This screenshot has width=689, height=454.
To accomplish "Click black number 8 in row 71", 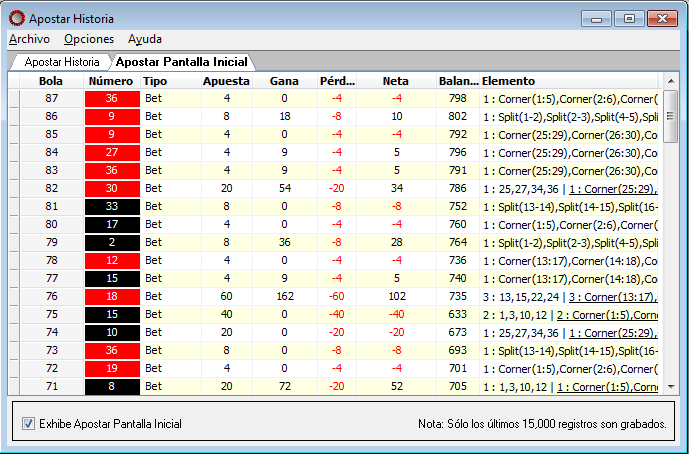I will click(112, 386).
